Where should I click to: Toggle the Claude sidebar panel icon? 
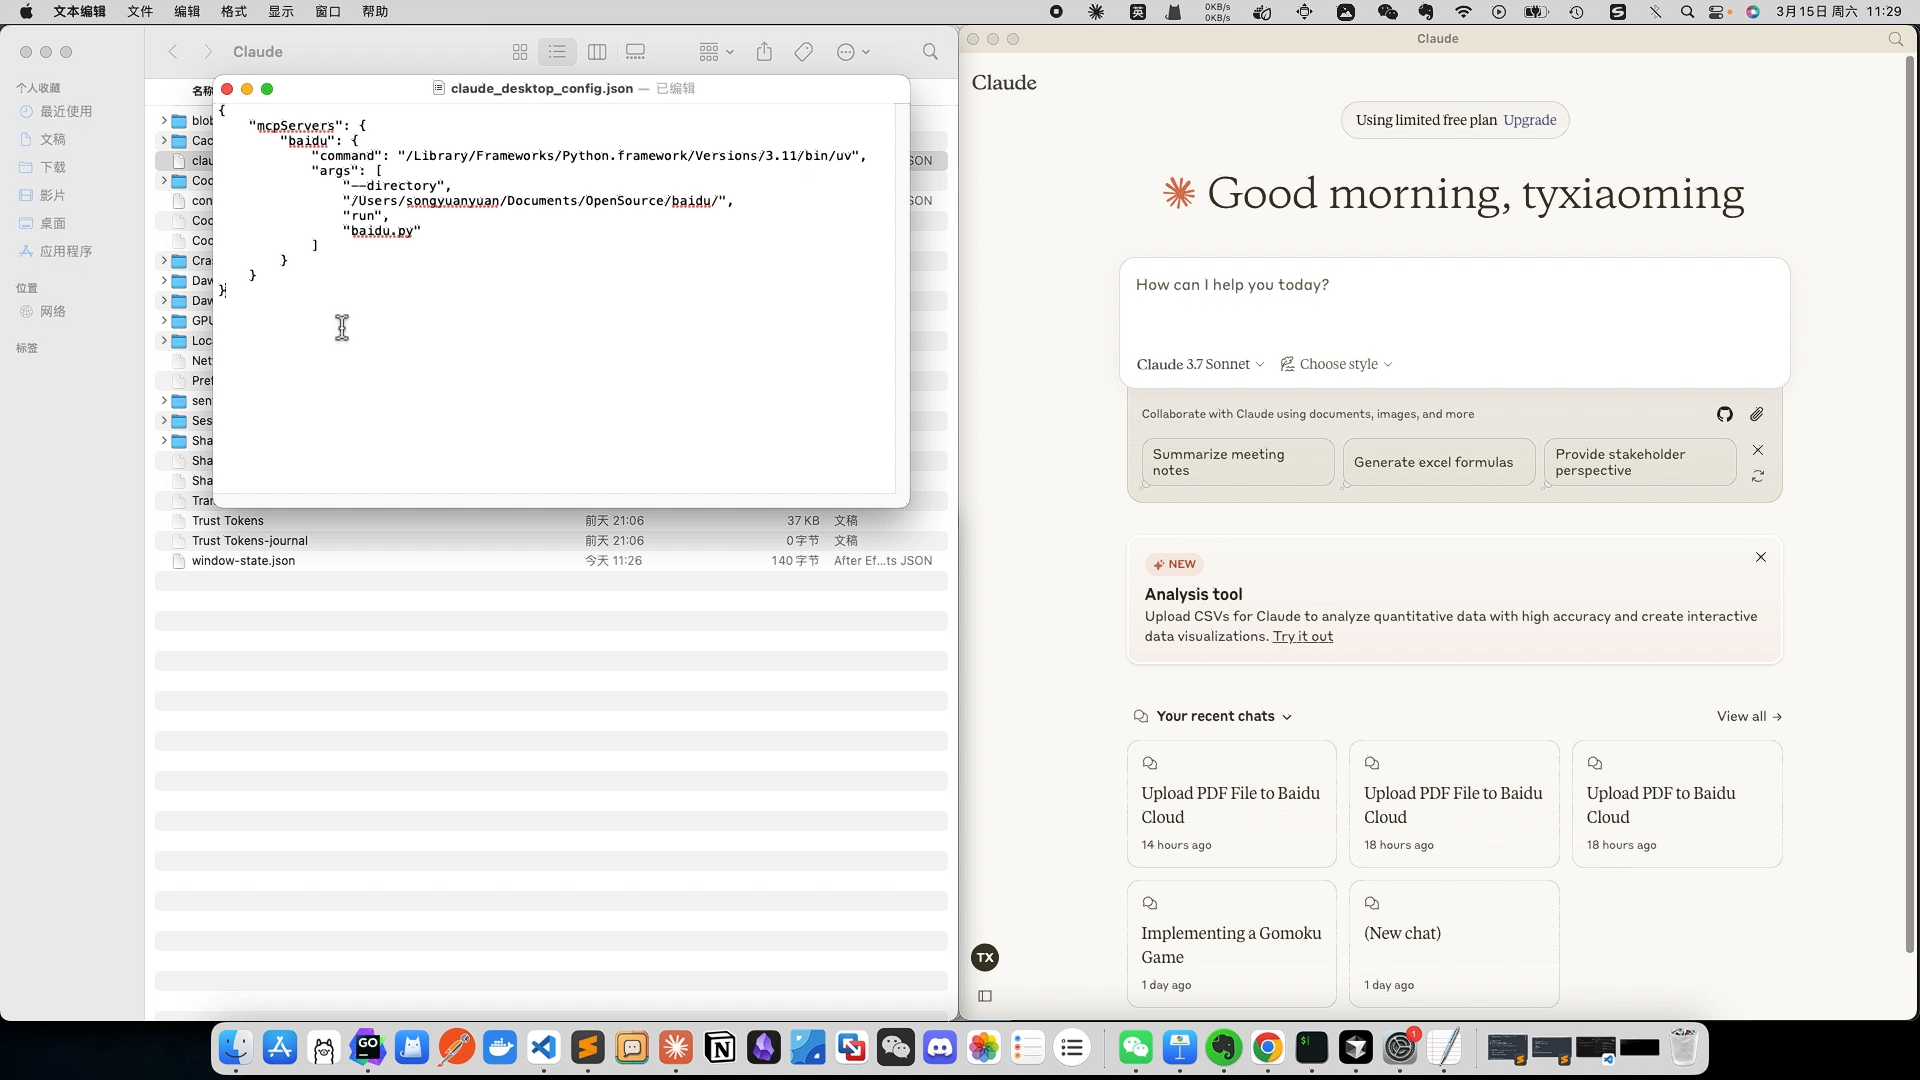(x=985, y=996)
